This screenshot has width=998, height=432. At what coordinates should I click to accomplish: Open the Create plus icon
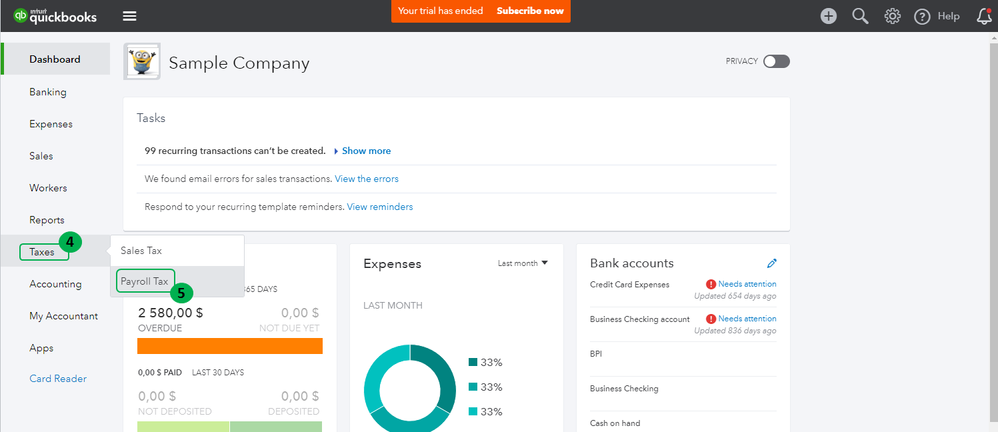point(828,16)
